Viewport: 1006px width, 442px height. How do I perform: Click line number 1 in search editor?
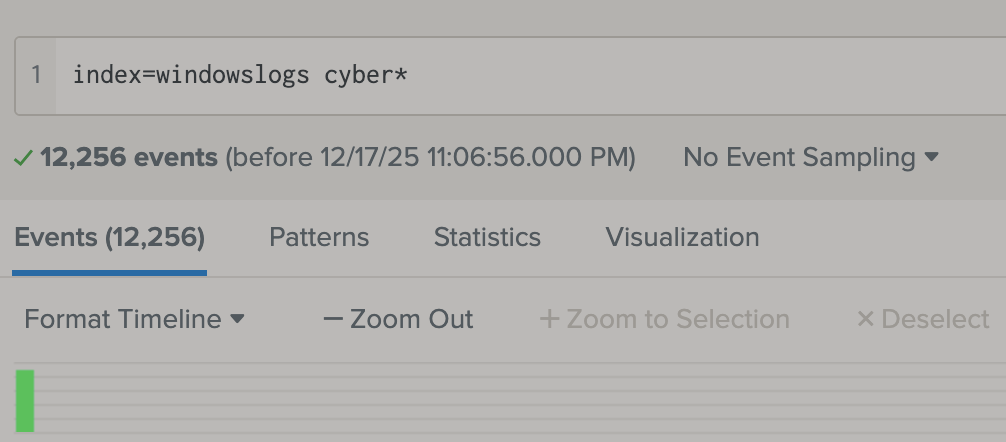point(36,75)
